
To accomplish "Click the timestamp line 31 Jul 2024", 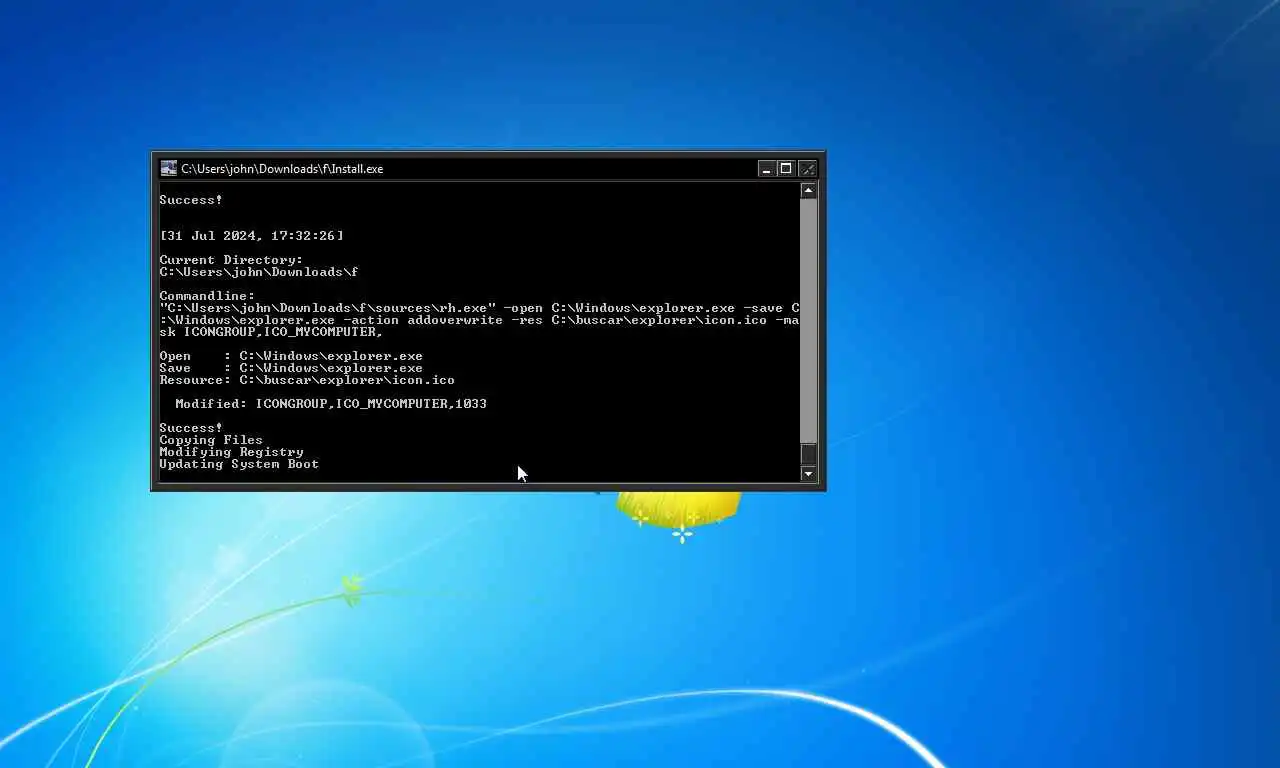I will [x=251, y=236].
